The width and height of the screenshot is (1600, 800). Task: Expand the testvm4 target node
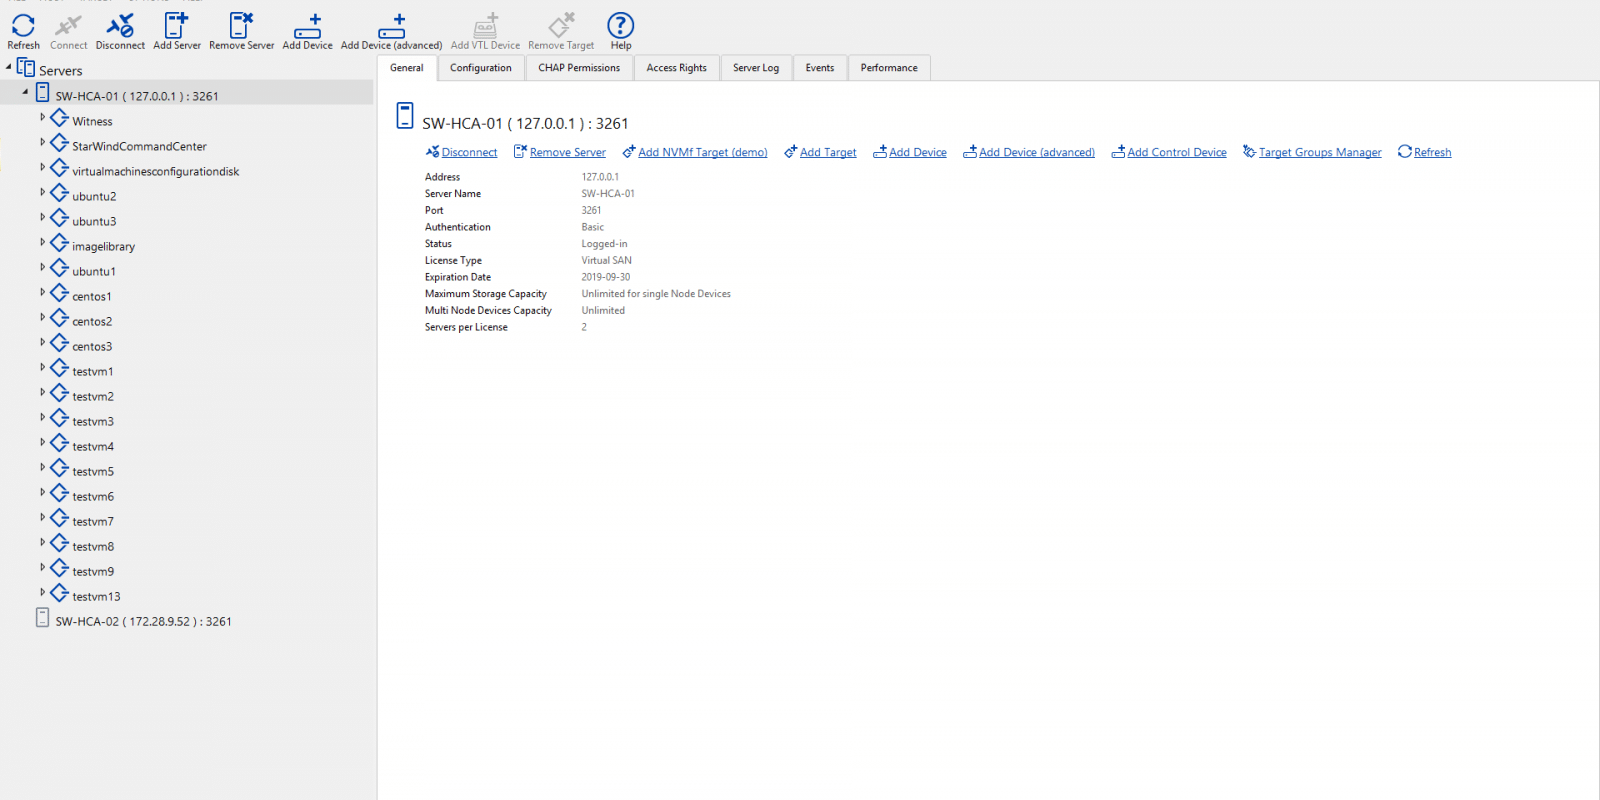(x=42, y=442)
